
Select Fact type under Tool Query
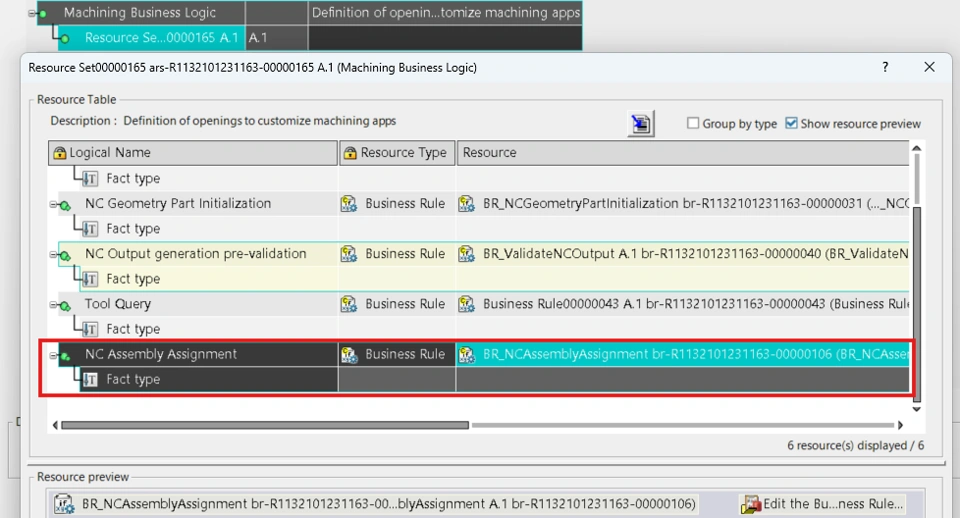(133, 329)
